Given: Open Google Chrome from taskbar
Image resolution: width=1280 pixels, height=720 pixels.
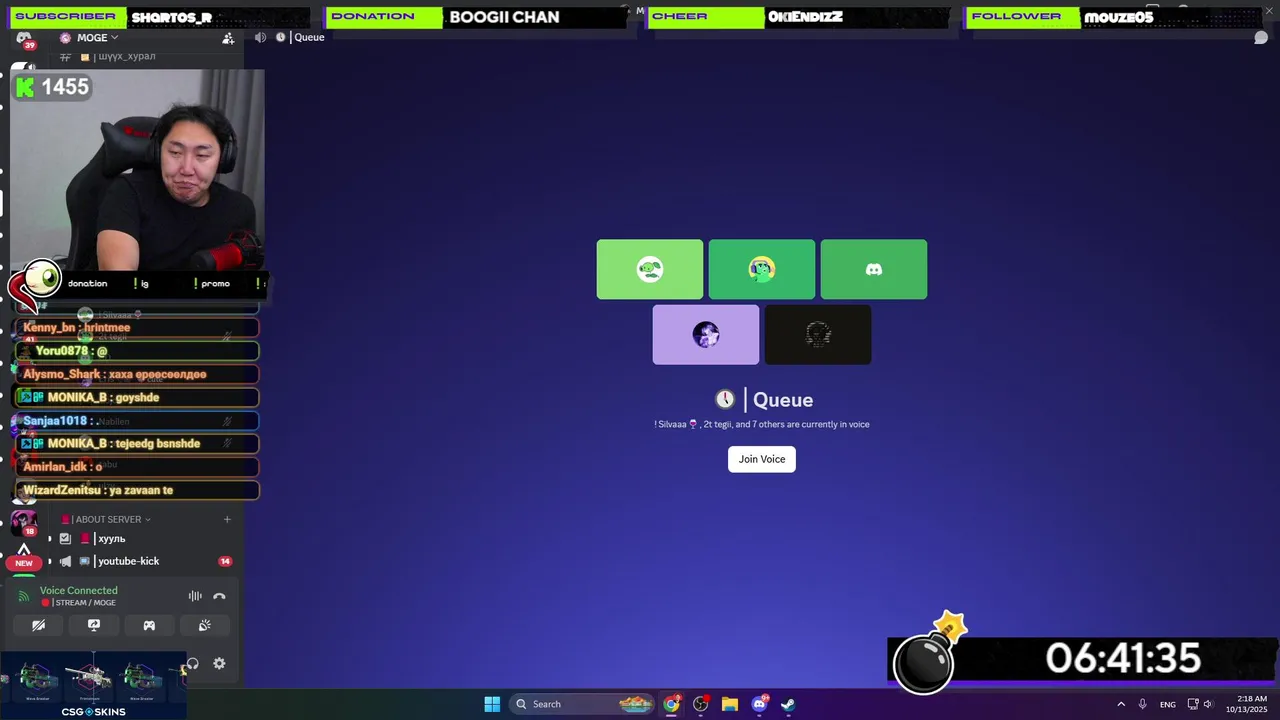Looking at the screenshot, I should tap(671, 704).
